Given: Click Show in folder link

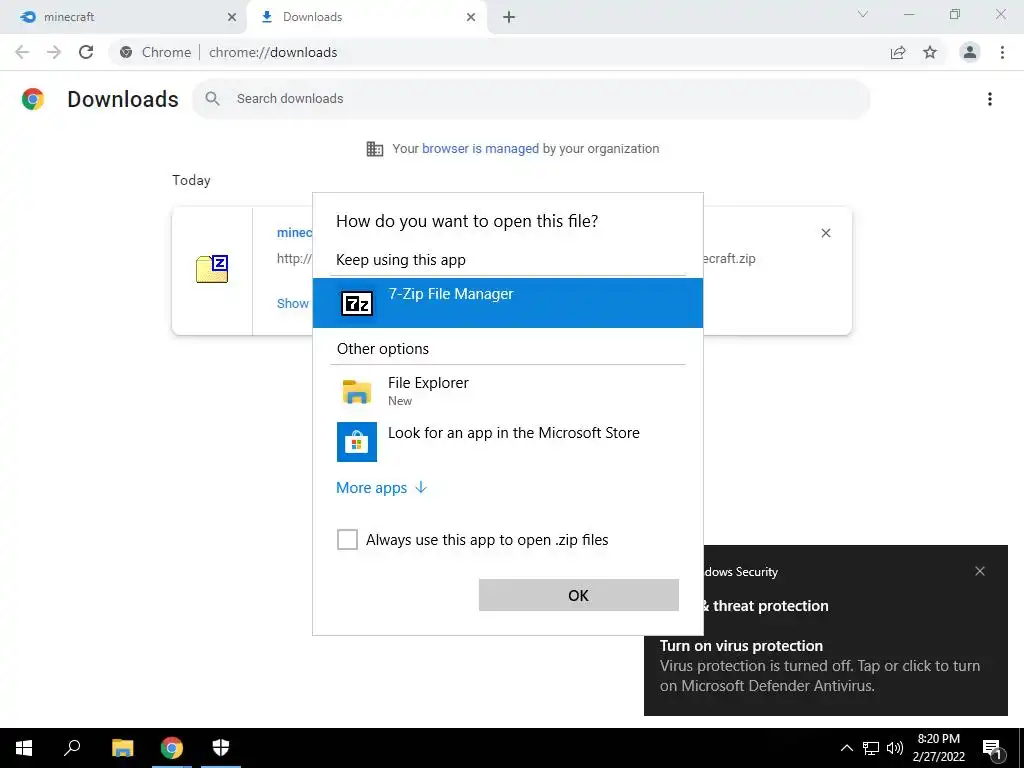Looking at the screenshot, I should [x=293, y=303].
